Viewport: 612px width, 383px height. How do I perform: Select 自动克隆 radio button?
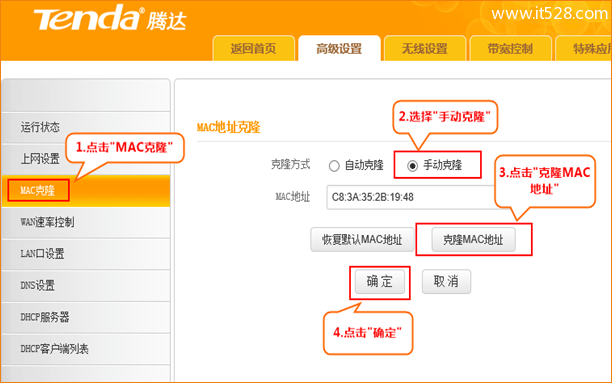[334, 166]
